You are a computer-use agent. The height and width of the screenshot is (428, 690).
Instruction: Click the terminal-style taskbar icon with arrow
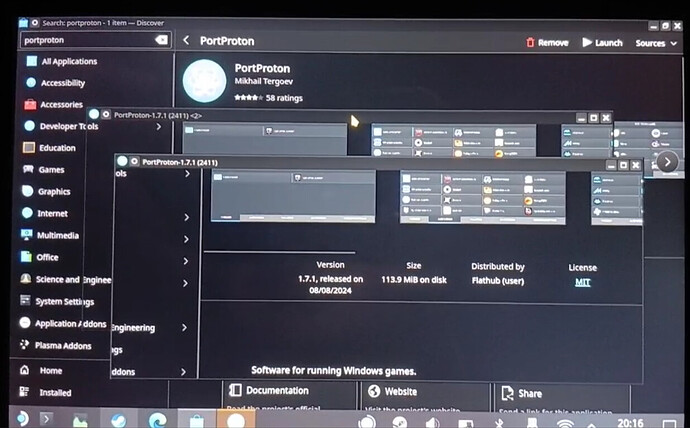46,419
